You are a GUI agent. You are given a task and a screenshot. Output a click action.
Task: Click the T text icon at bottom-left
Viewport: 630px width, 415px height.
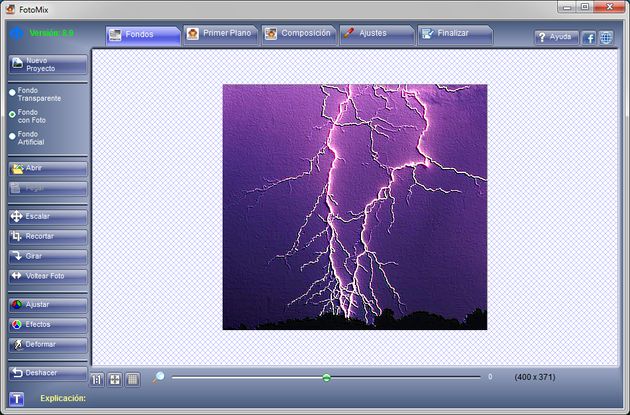click(17, 398)
